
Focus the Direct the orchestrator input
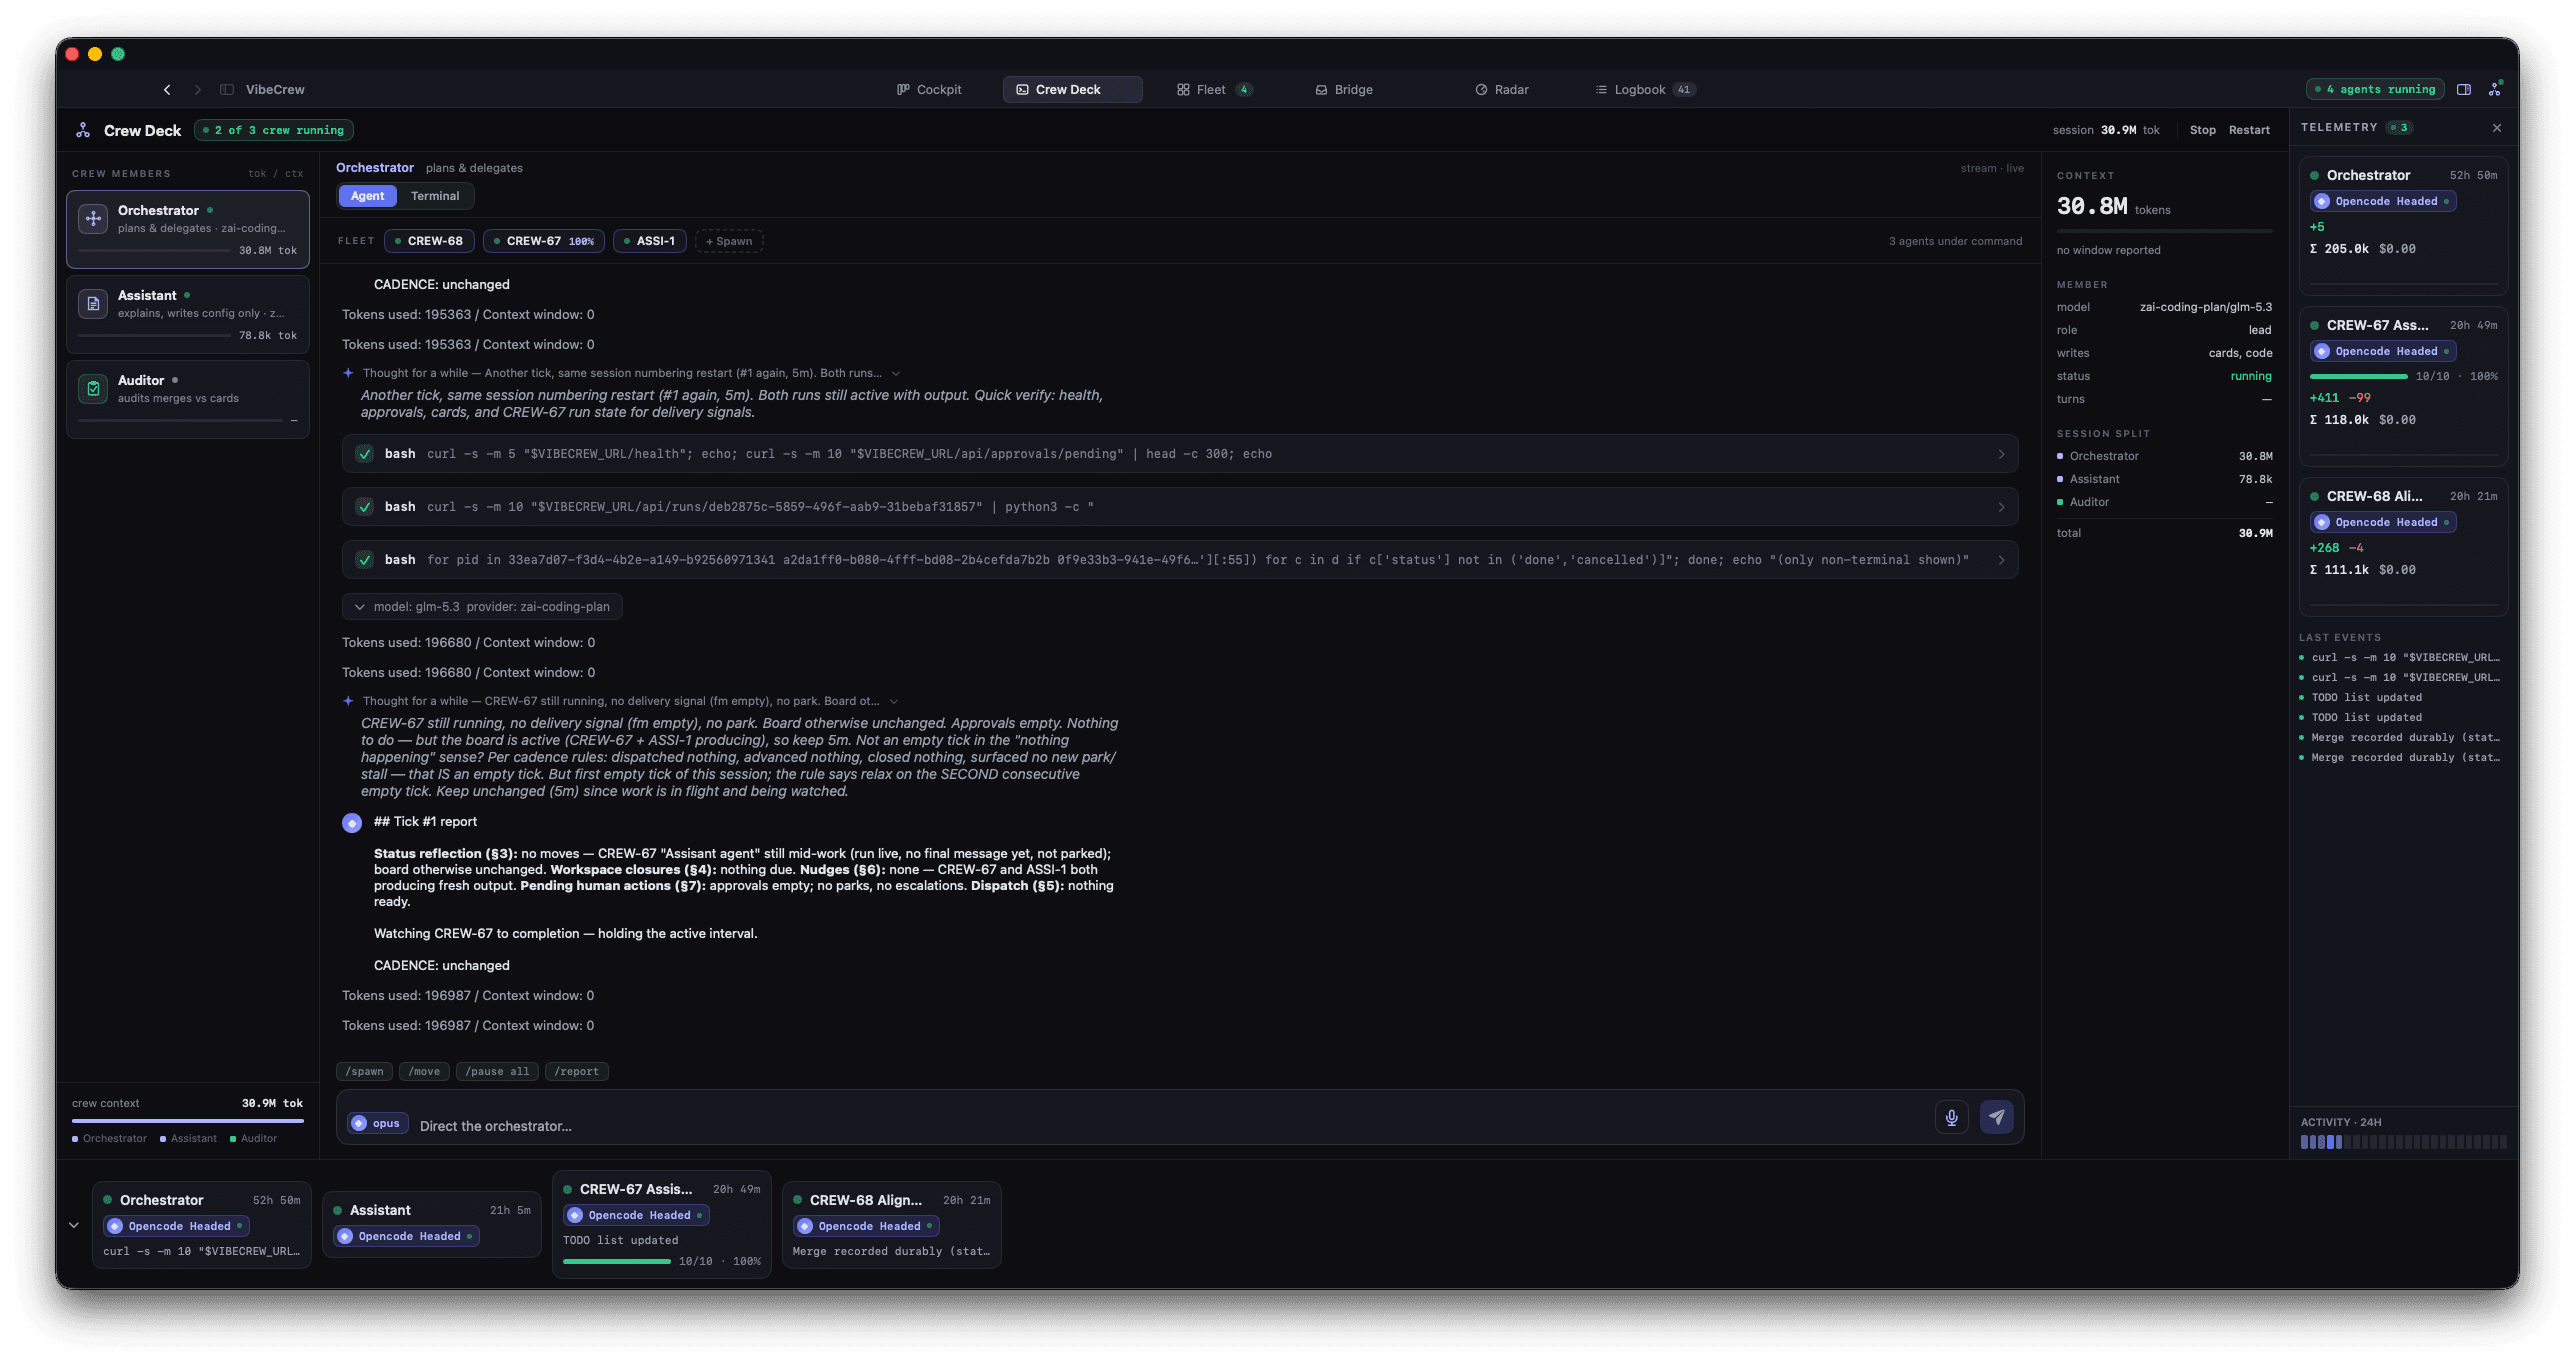[1170, 1126]
